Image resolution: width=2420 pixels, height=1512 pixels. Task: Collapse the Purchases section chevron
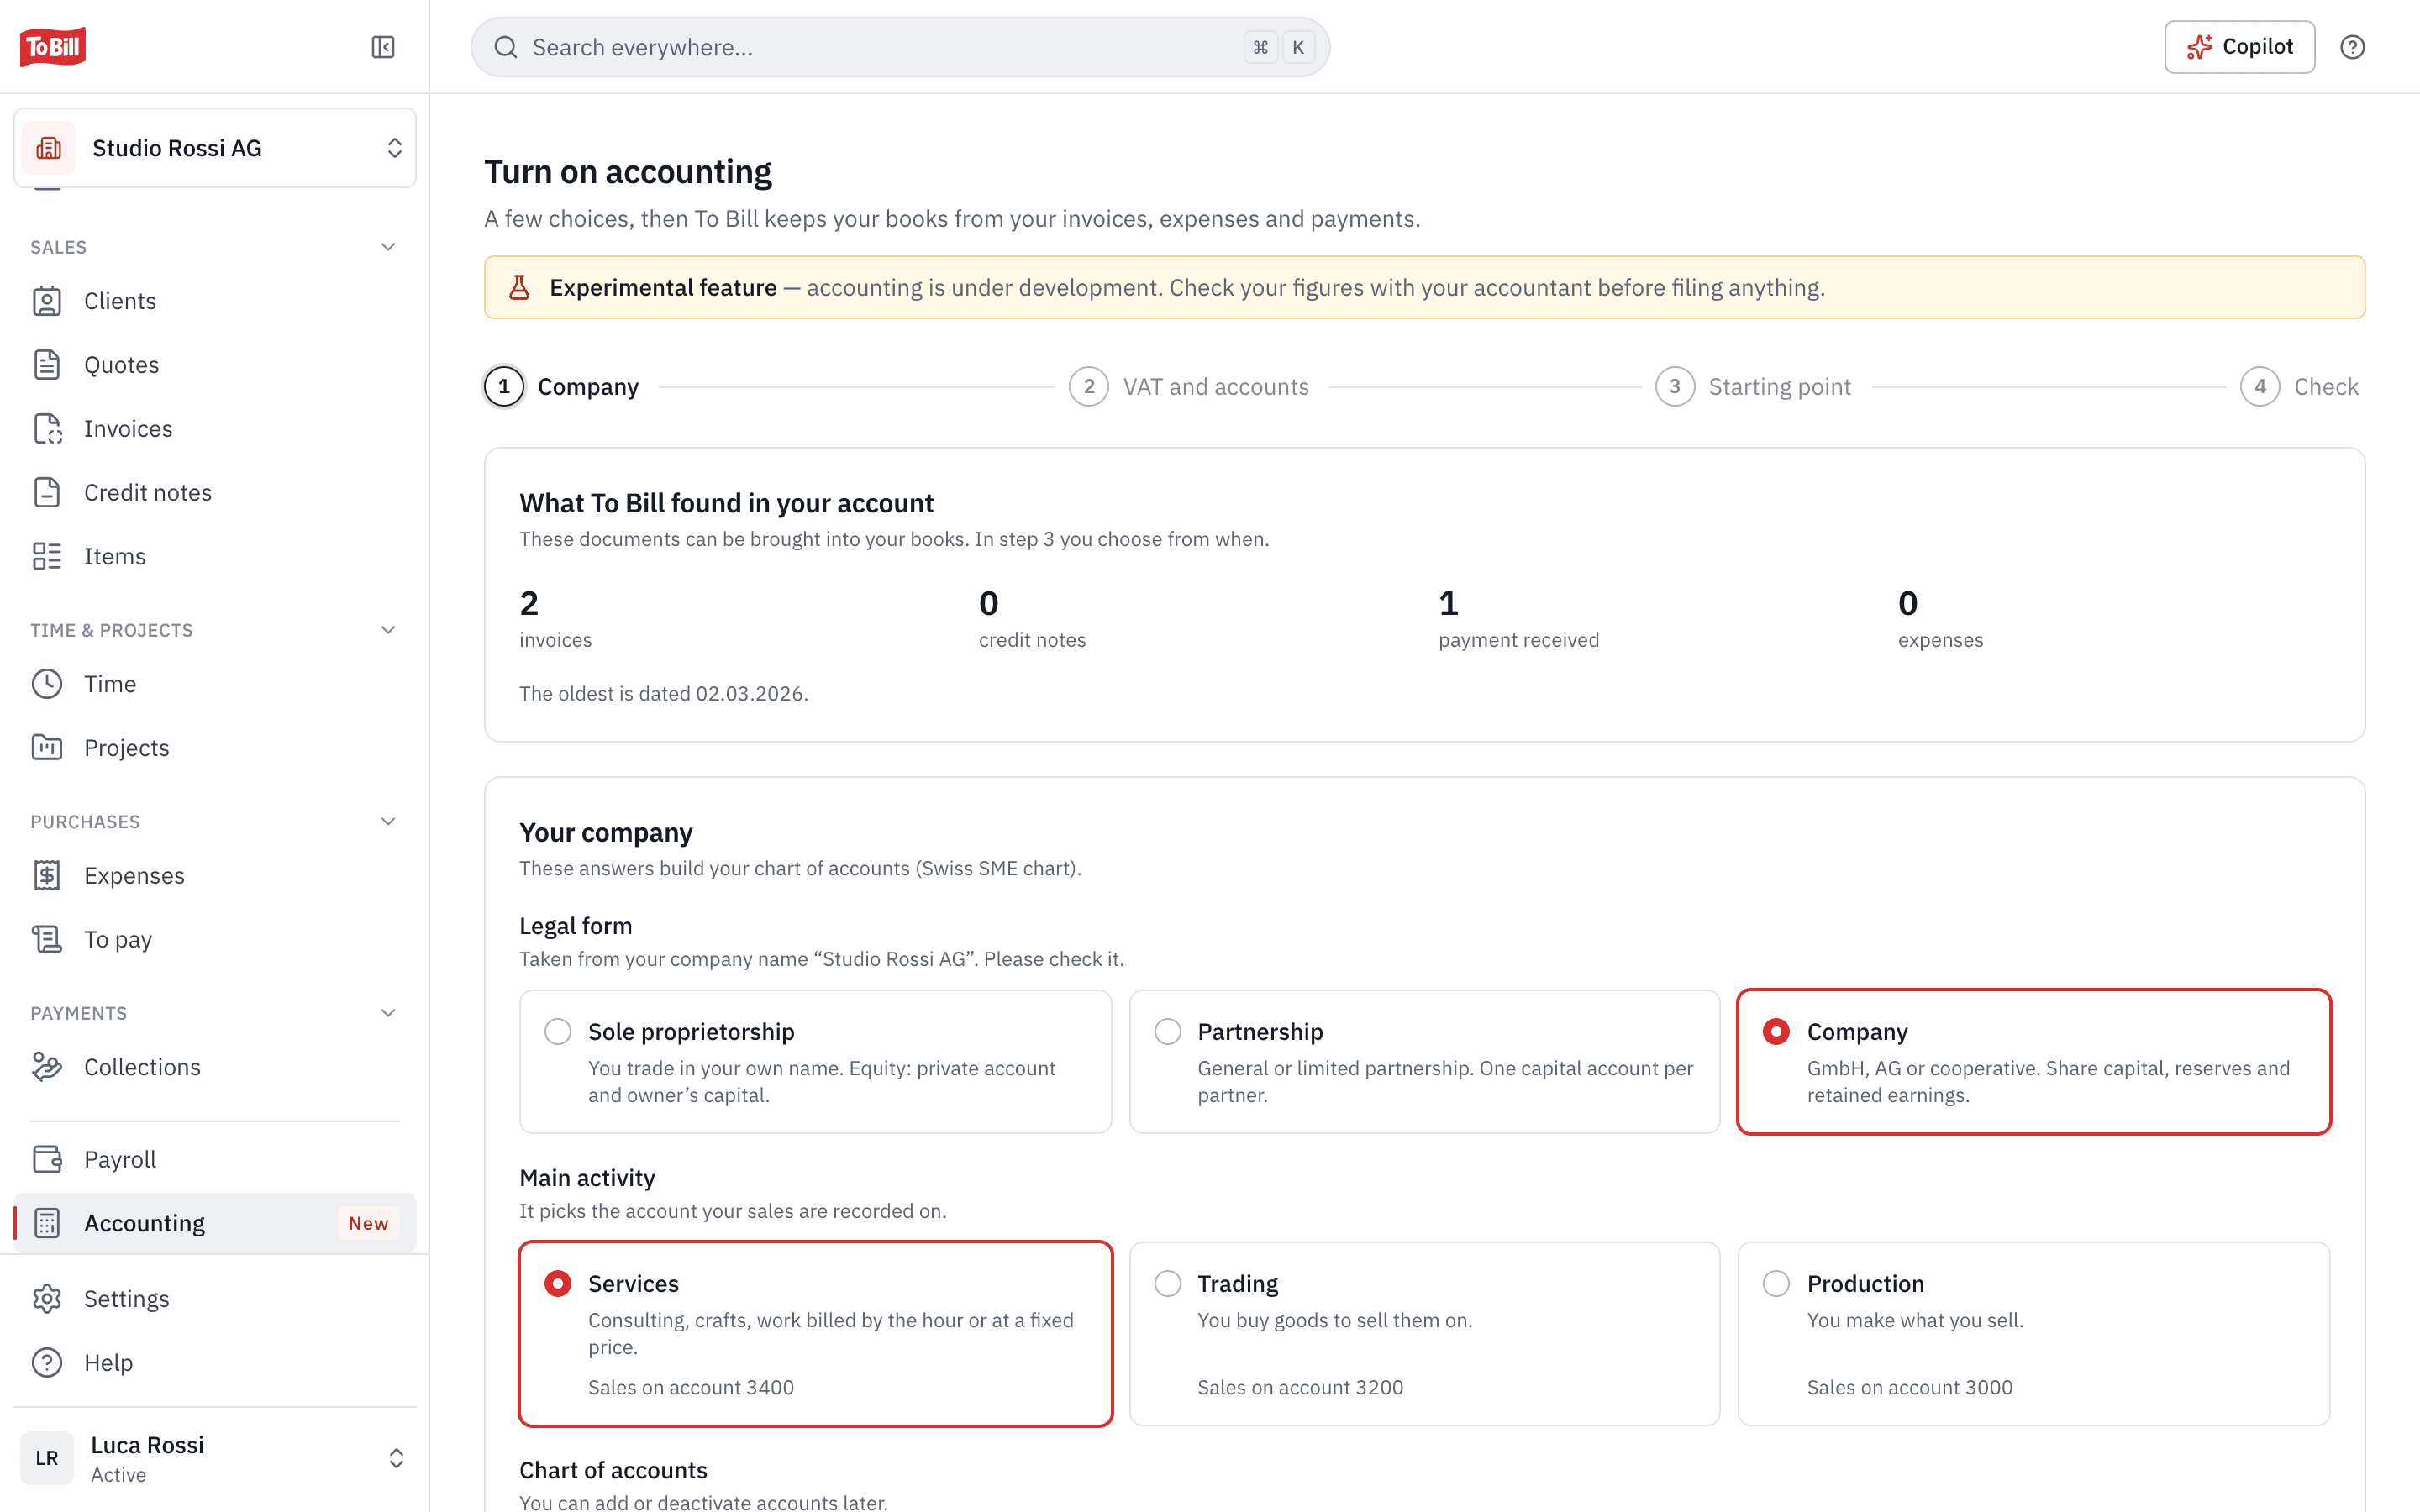pyautogui.click(x=388, y=822)
